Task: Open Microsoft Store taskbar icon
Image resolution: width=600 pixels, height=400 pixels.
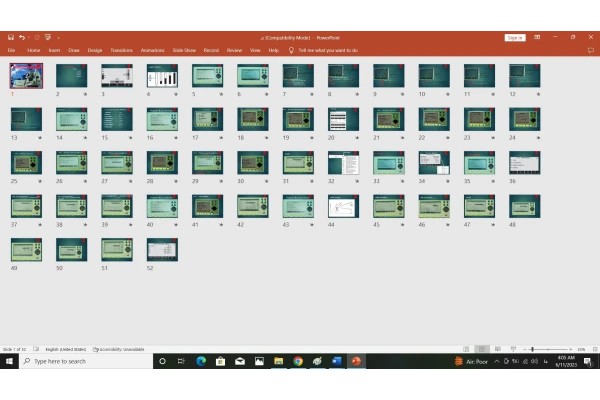Action: tap(220, 361)
